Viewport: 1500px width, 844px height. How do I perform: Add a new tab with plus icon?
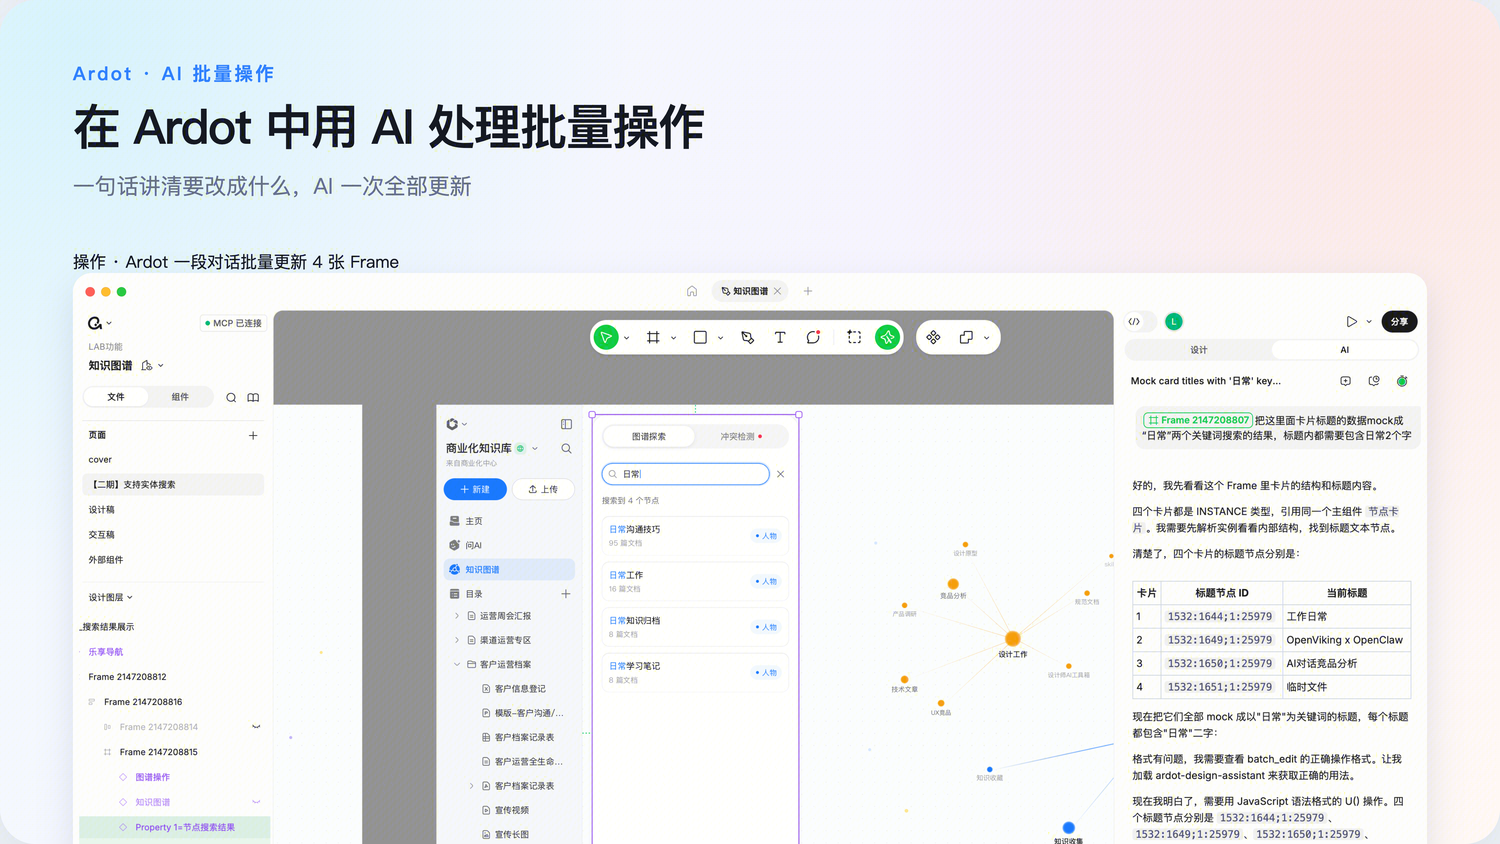click(808, 291)
